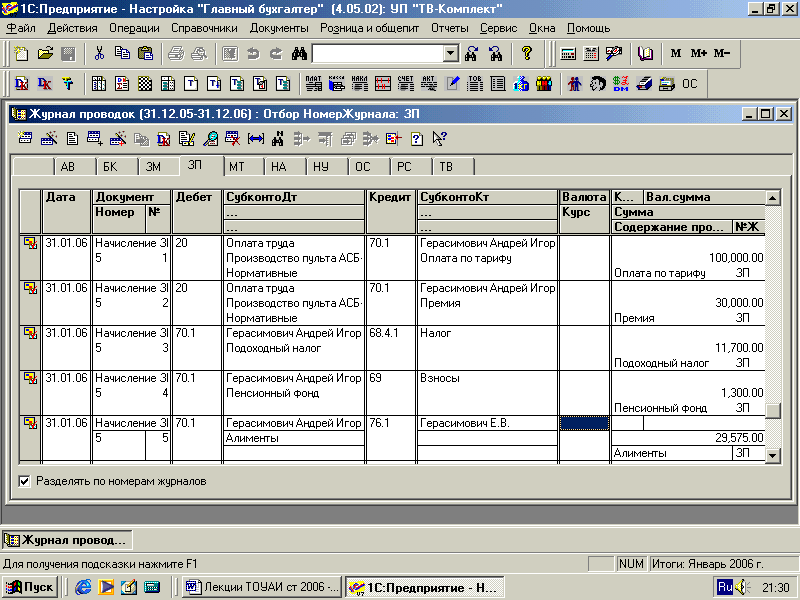Image resolution: width=800 pixels, height=600 pixels.
Task: Click the scroll up arrow of journal table
Action: point(773,197)
